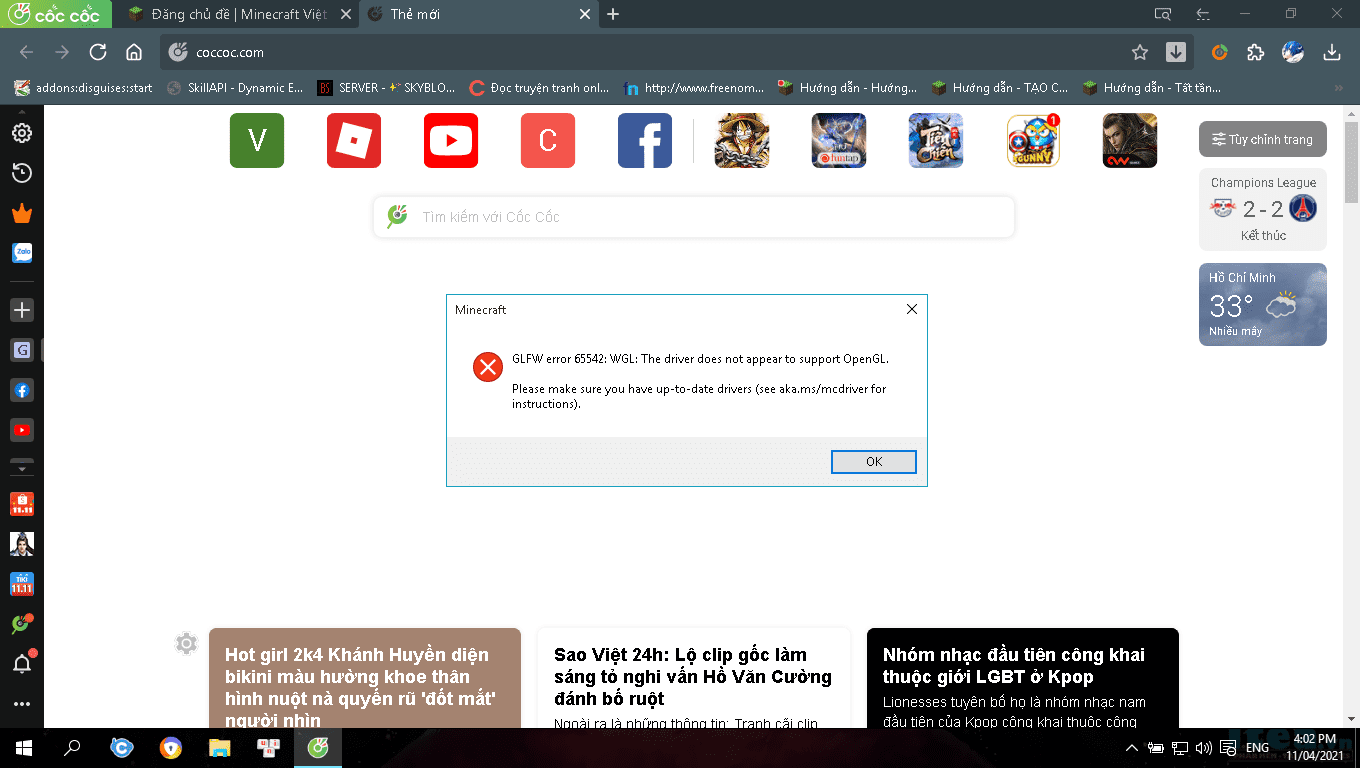Open Hướng dẫn - TẠO C bookmark
Screen dimensions: 1360x768
coord(1000,88)
